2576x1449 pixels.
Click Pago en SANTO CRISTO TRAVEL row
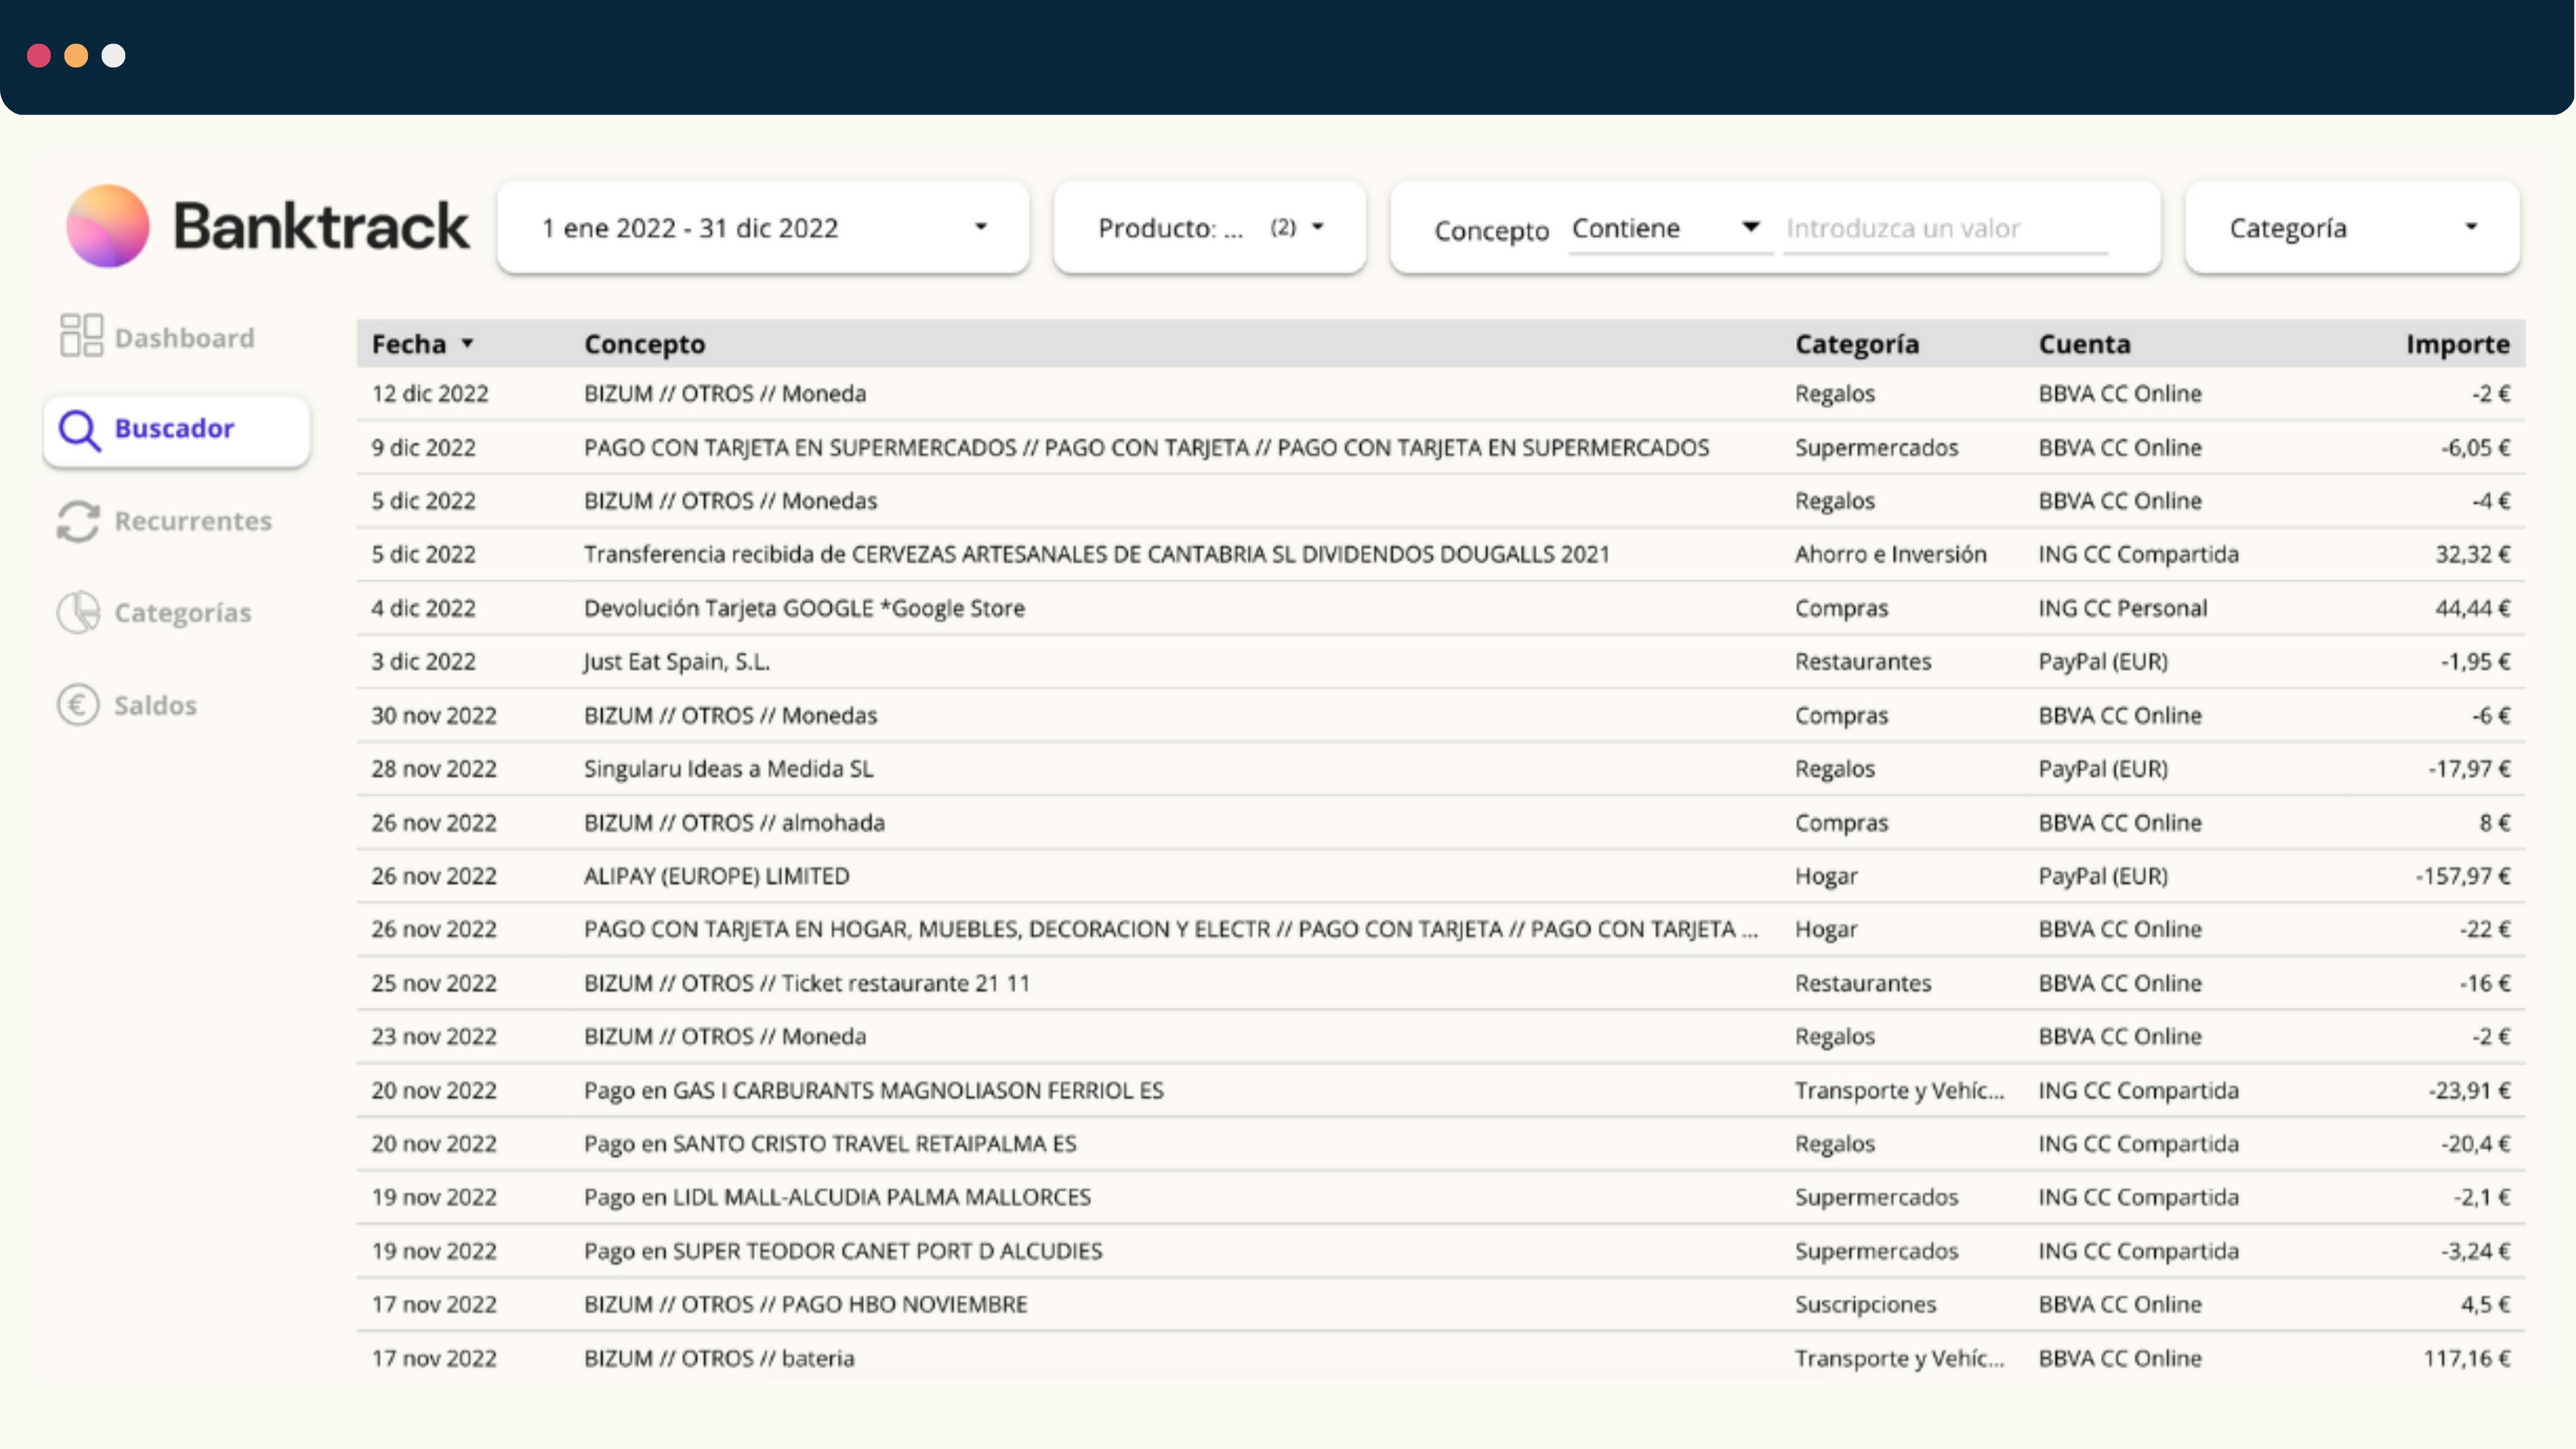pos(1441,1143)
